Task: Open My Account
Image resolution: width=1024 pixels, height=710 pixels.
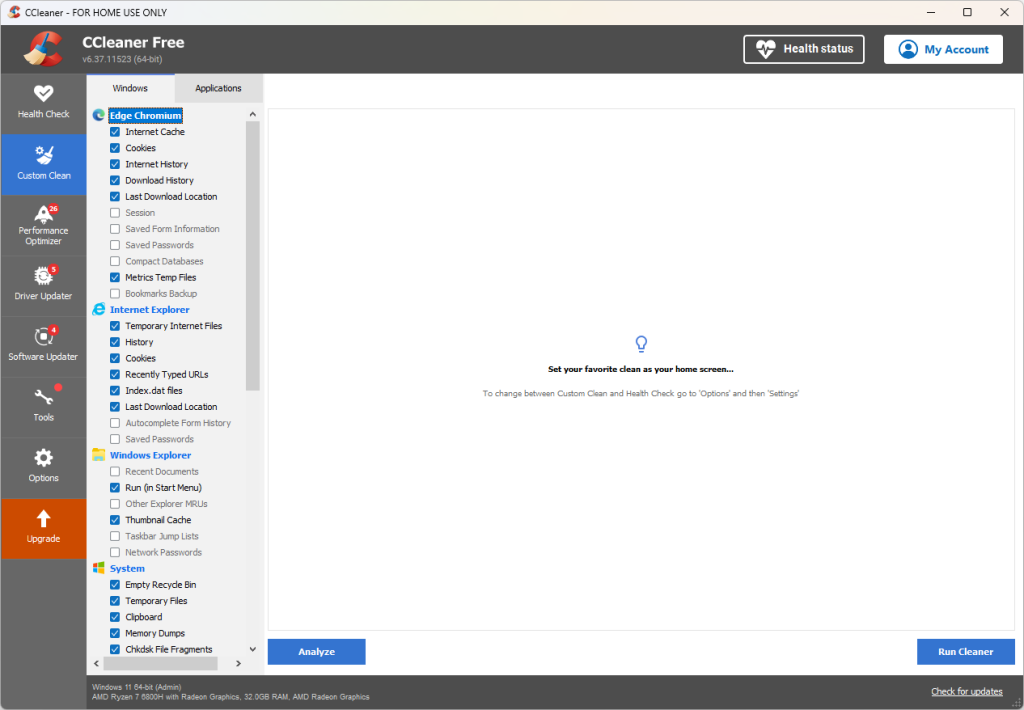Action: coord(943,49)
